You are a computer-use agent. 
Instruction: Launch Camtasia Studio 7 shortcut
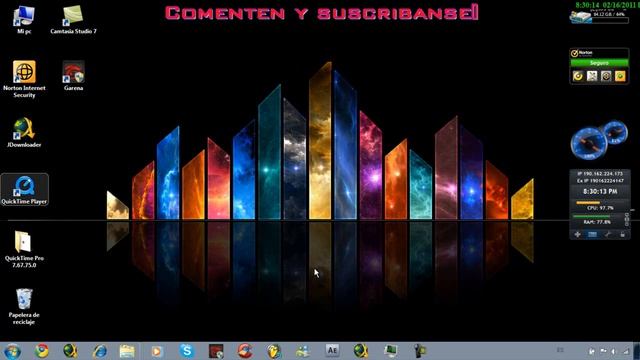(73, 20)
